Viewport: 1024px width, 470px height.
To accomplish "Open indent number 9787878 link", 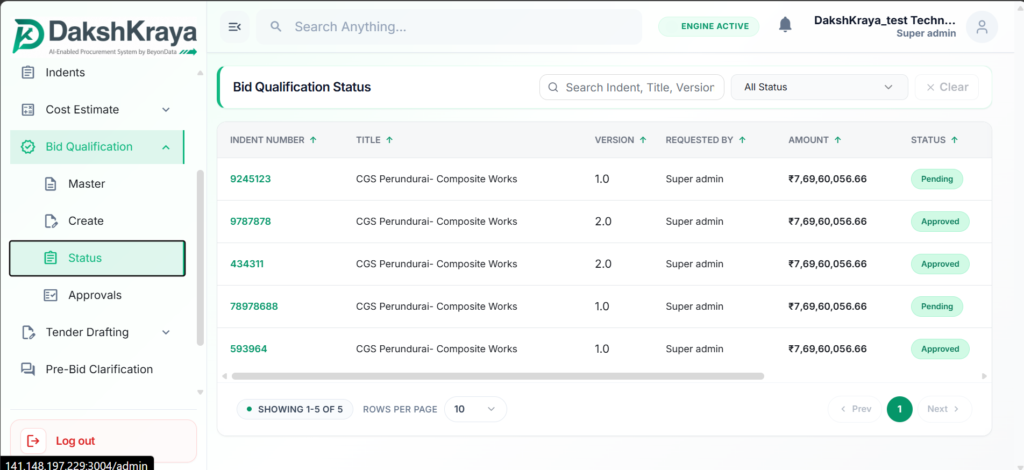I will tap(250, 221).
